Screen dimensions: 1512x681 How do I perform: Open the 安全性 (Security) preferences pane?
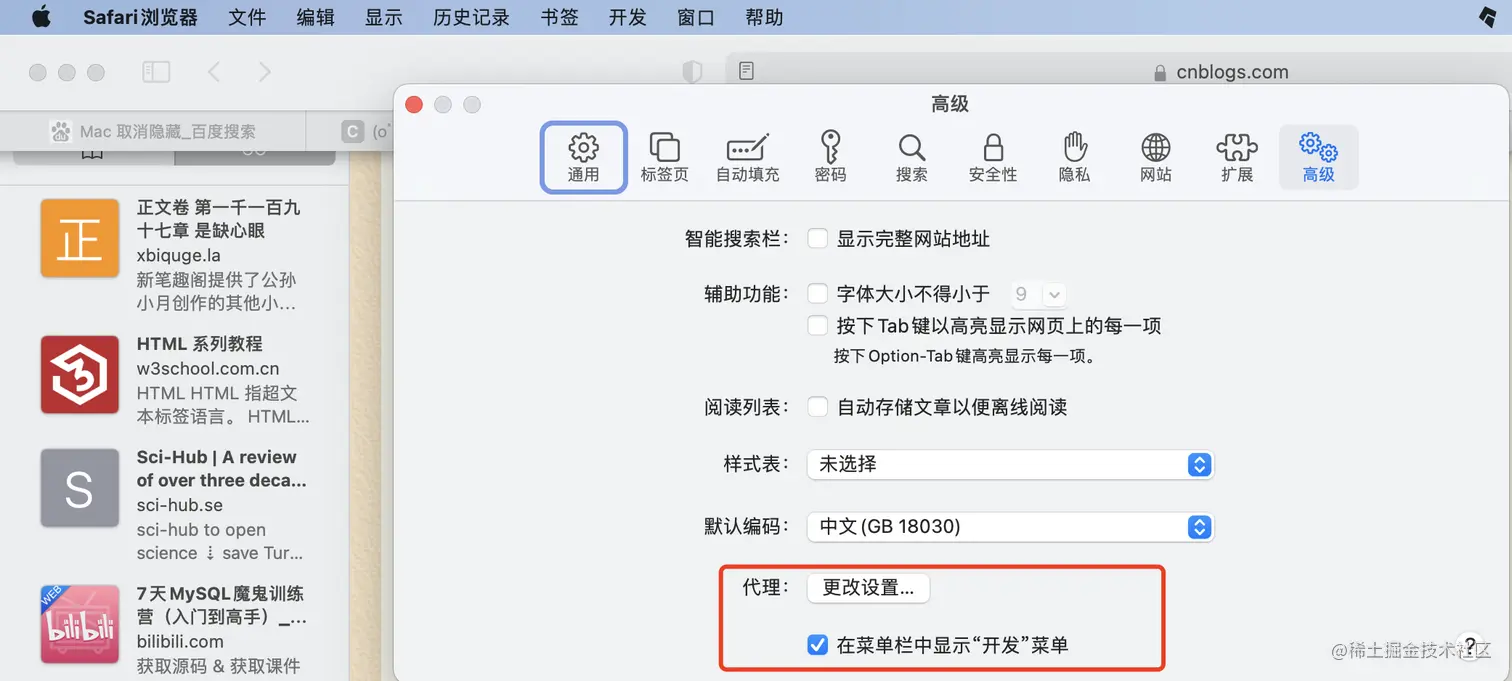click(993, 157)
